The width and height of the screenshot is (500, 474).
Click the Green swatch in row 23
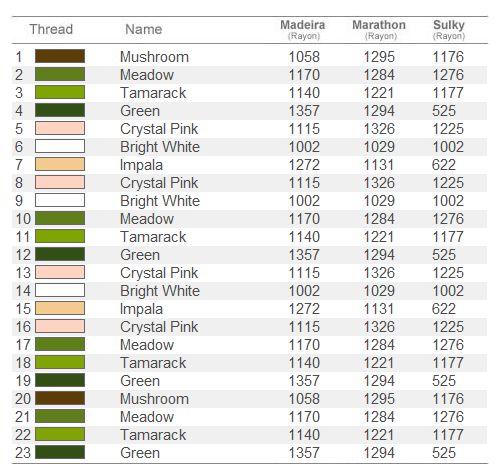click(60, 452)
